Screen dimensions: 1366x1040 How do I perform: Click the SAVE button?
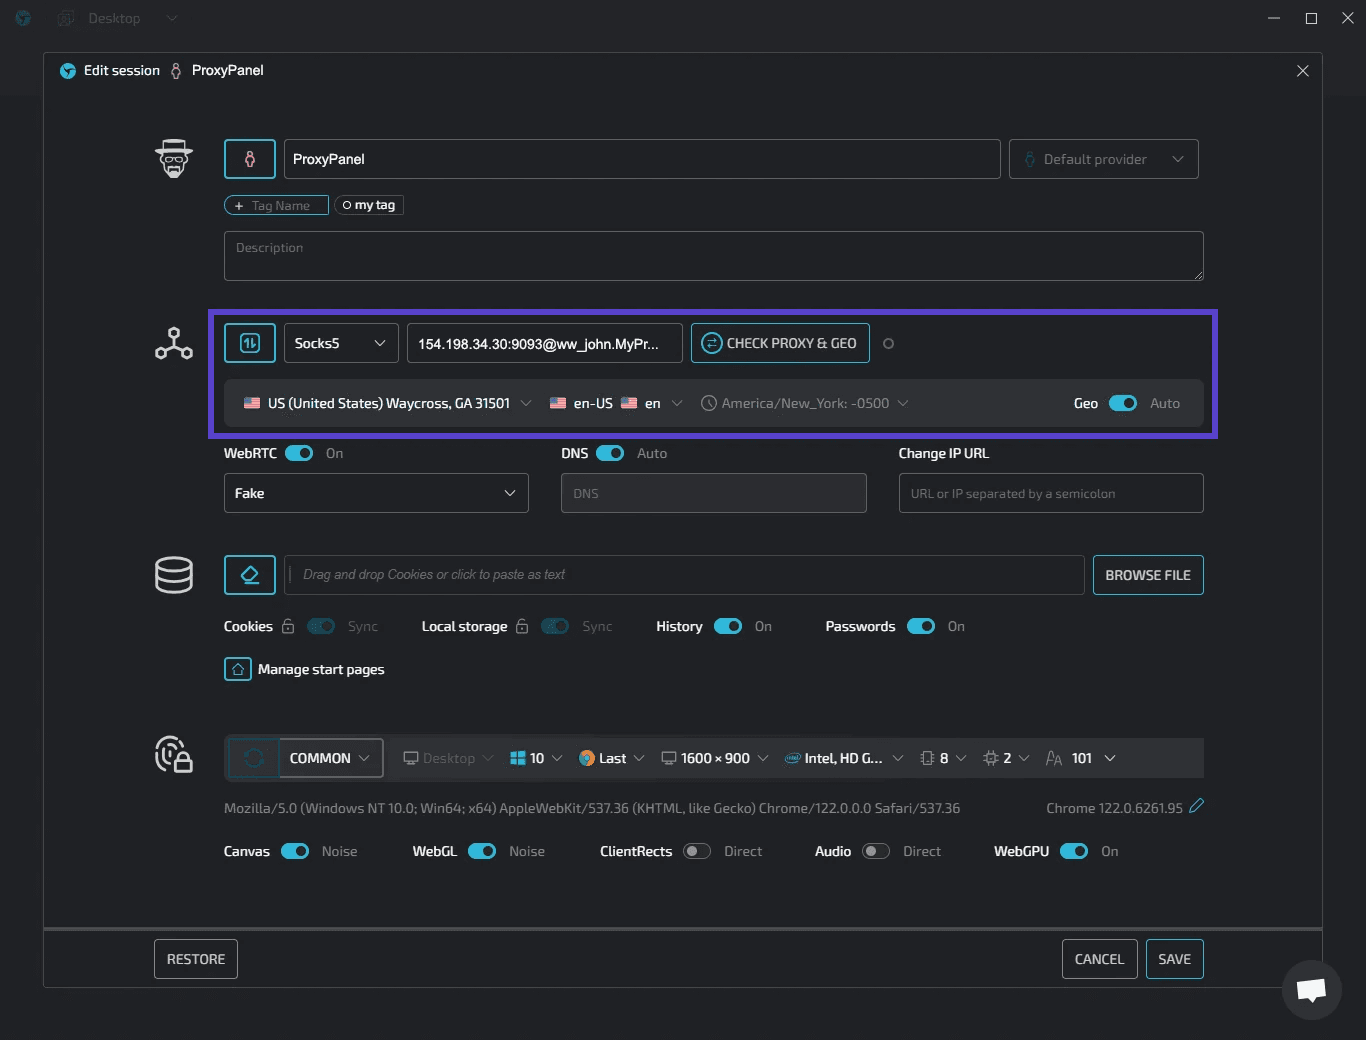pyautogui.click(x=1174, y=959)
